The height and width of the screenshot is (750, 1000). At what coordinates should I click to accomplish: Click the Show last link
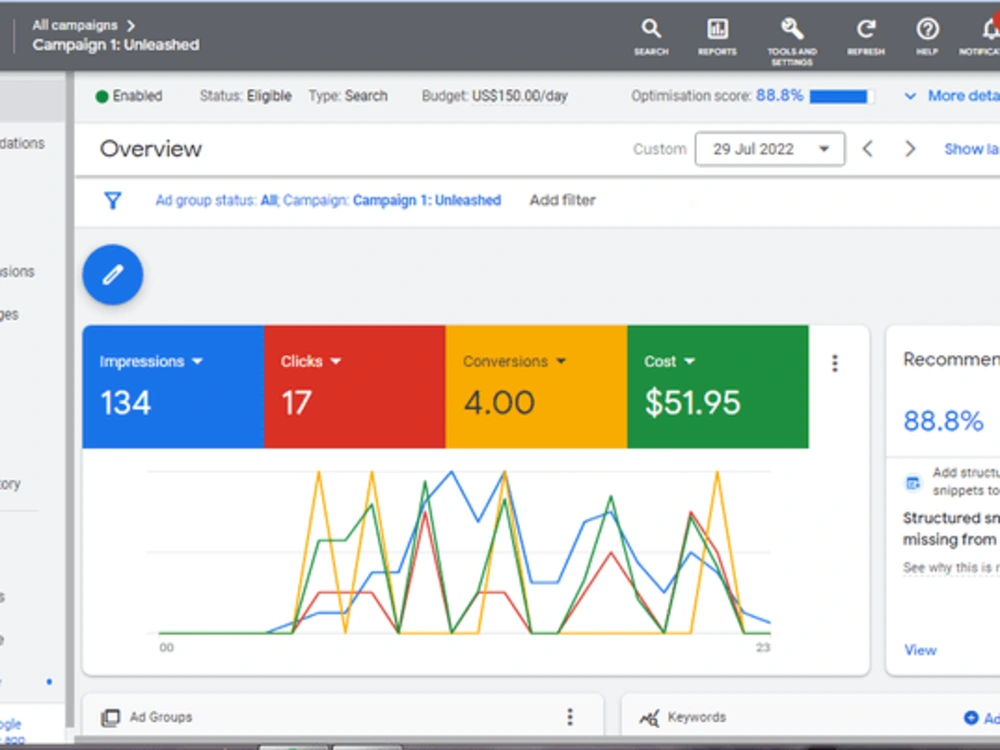point(971,149)
